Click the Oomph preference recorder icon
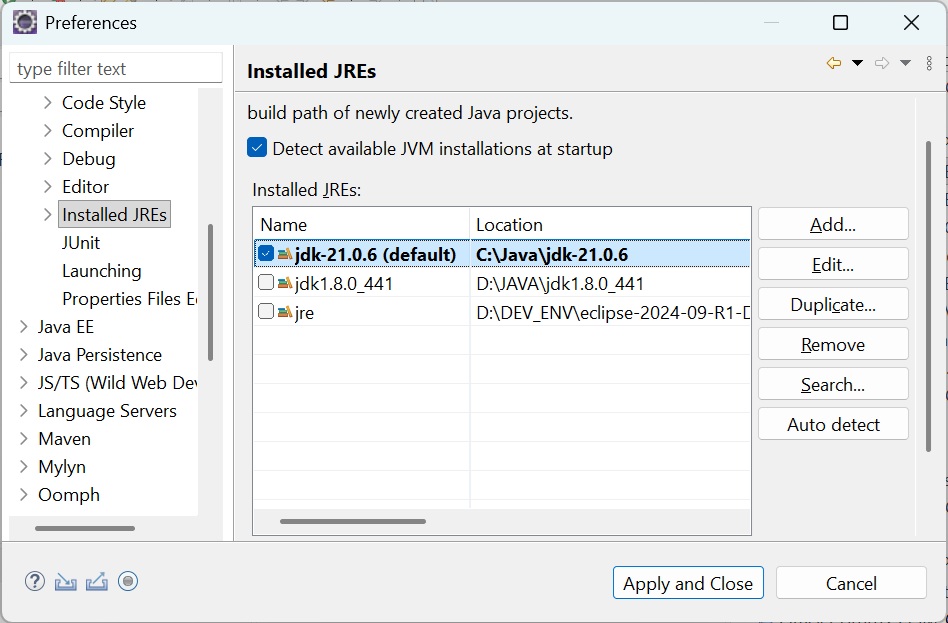 pyautogui.click(x=128, y=581)
